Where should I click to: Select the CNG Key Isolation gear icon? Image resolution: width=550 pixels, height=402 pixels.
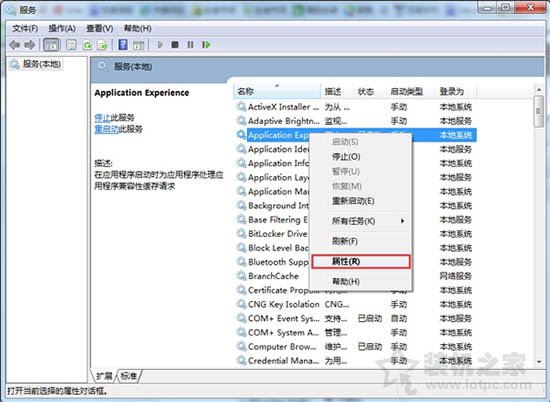pyautogui.click(x=241, y=304)
